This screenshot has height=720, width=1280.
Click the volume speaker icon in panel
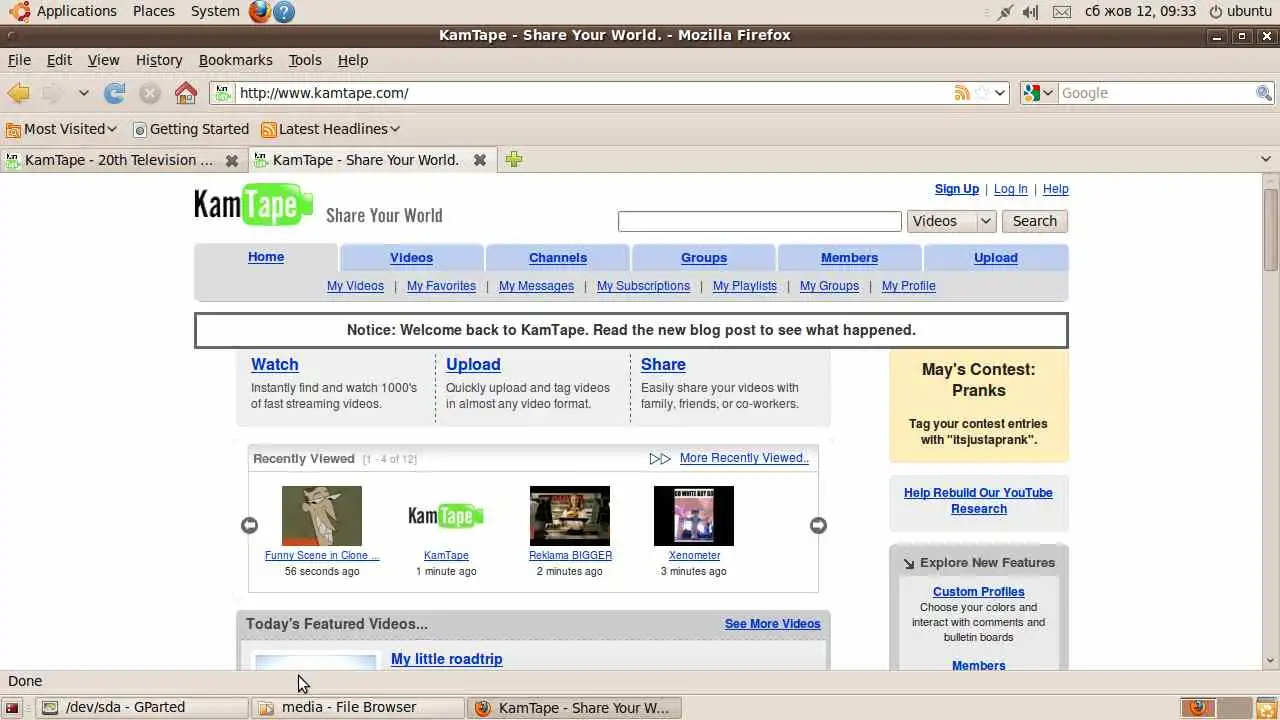pyautogui.click(x=1031, y=12)
